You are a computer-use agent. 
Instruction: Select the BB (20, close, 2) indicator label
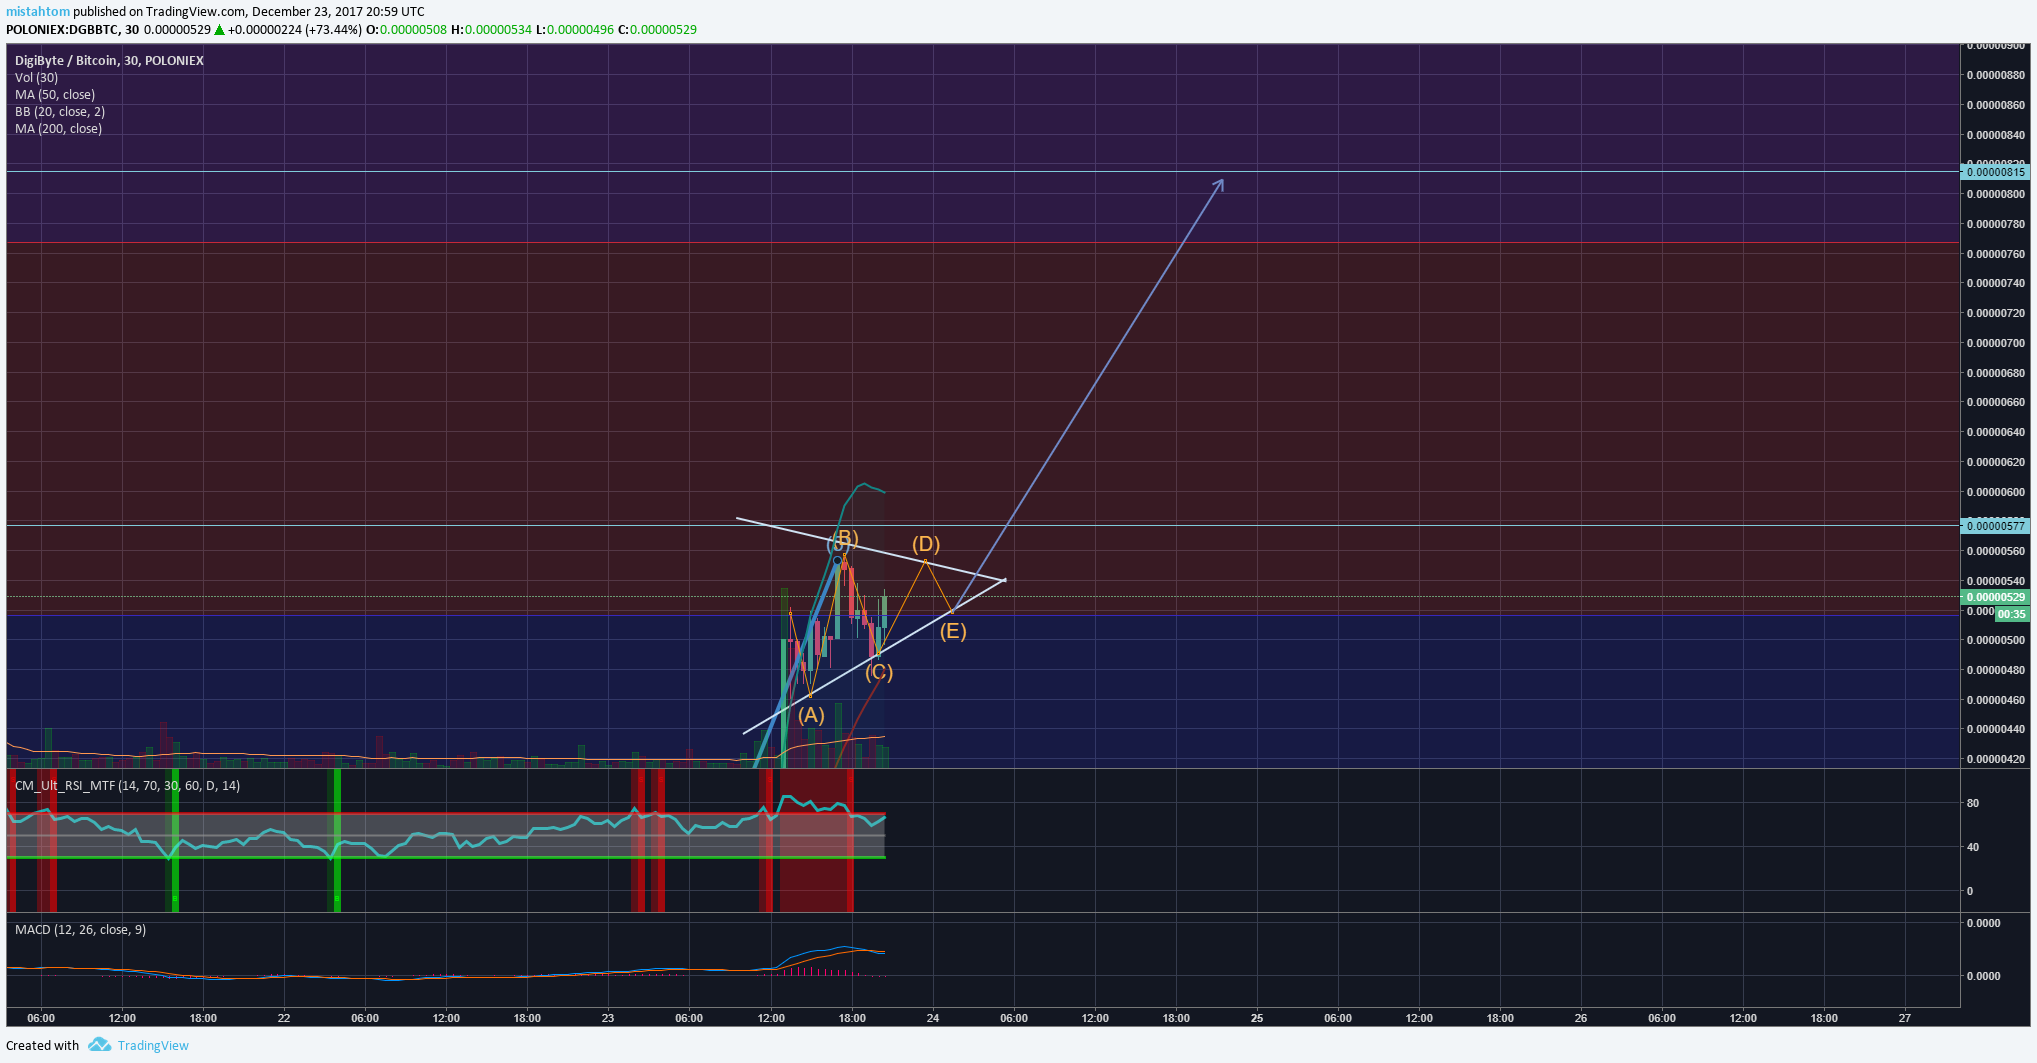click(x=60, y=111)
